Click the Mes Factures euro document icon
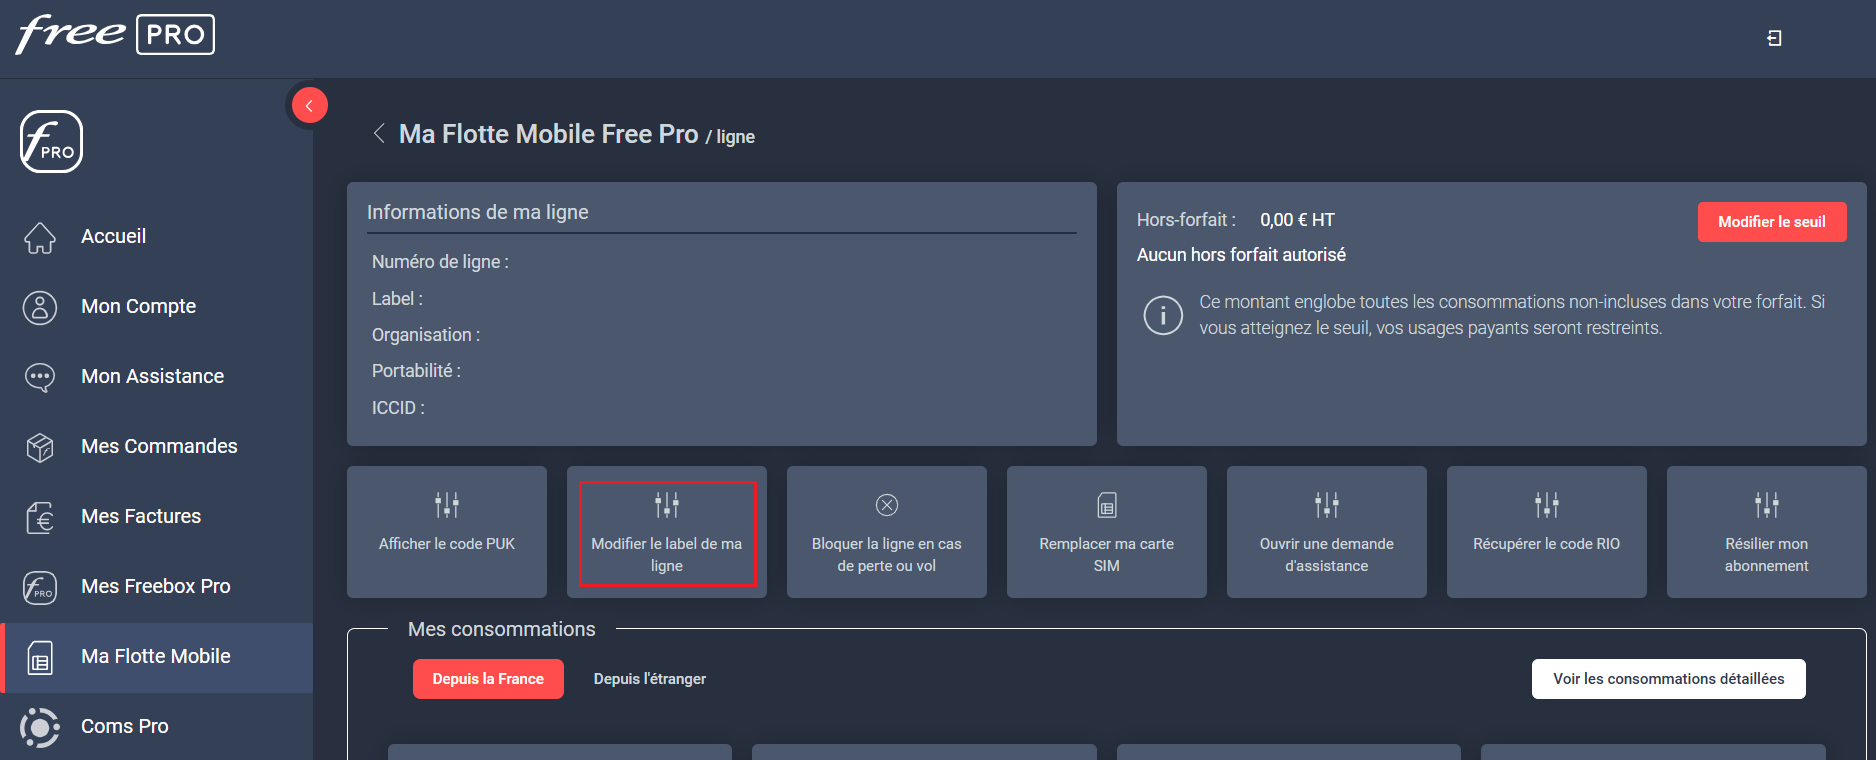Image resolution: width=1876 pixels, height=760 pixels. coord(40,517)
